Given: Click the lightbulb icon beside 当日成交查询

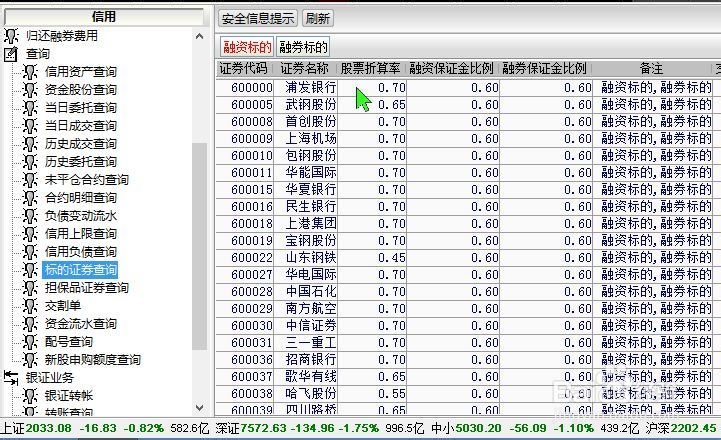Looking at the screenshot, I should (x=30, y=126).
